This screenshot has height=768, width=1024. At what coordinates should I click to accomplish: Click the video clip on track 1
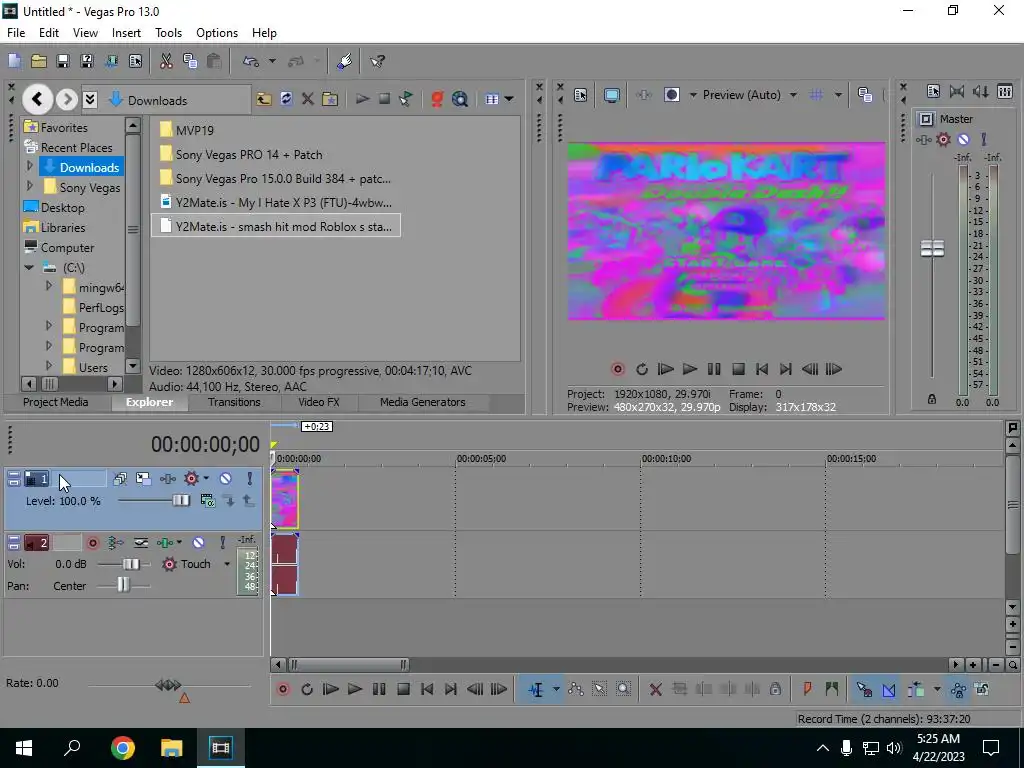click(285, 498)
